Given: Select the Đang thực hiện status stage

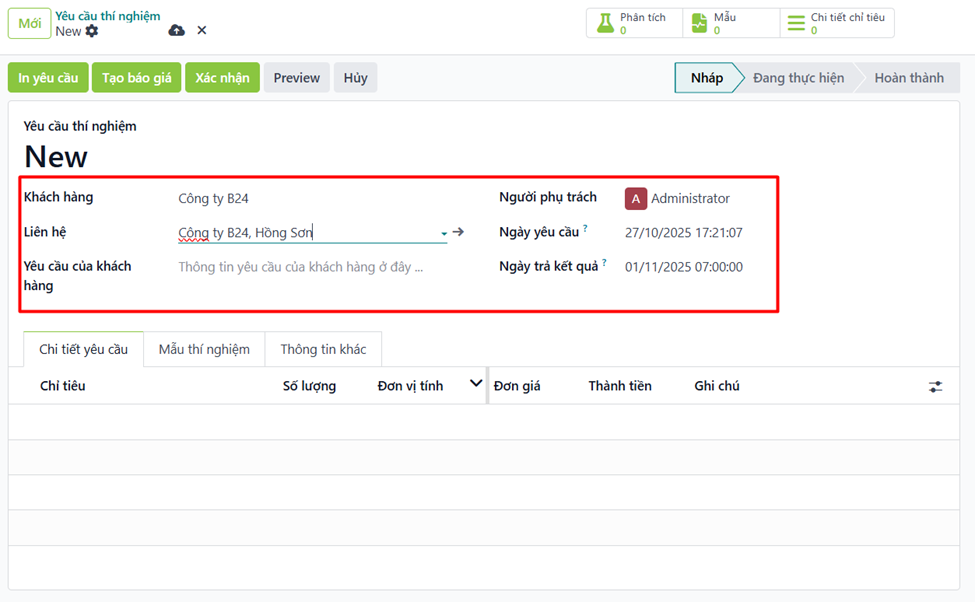Looking at the screenshot, I should [798, 78].
